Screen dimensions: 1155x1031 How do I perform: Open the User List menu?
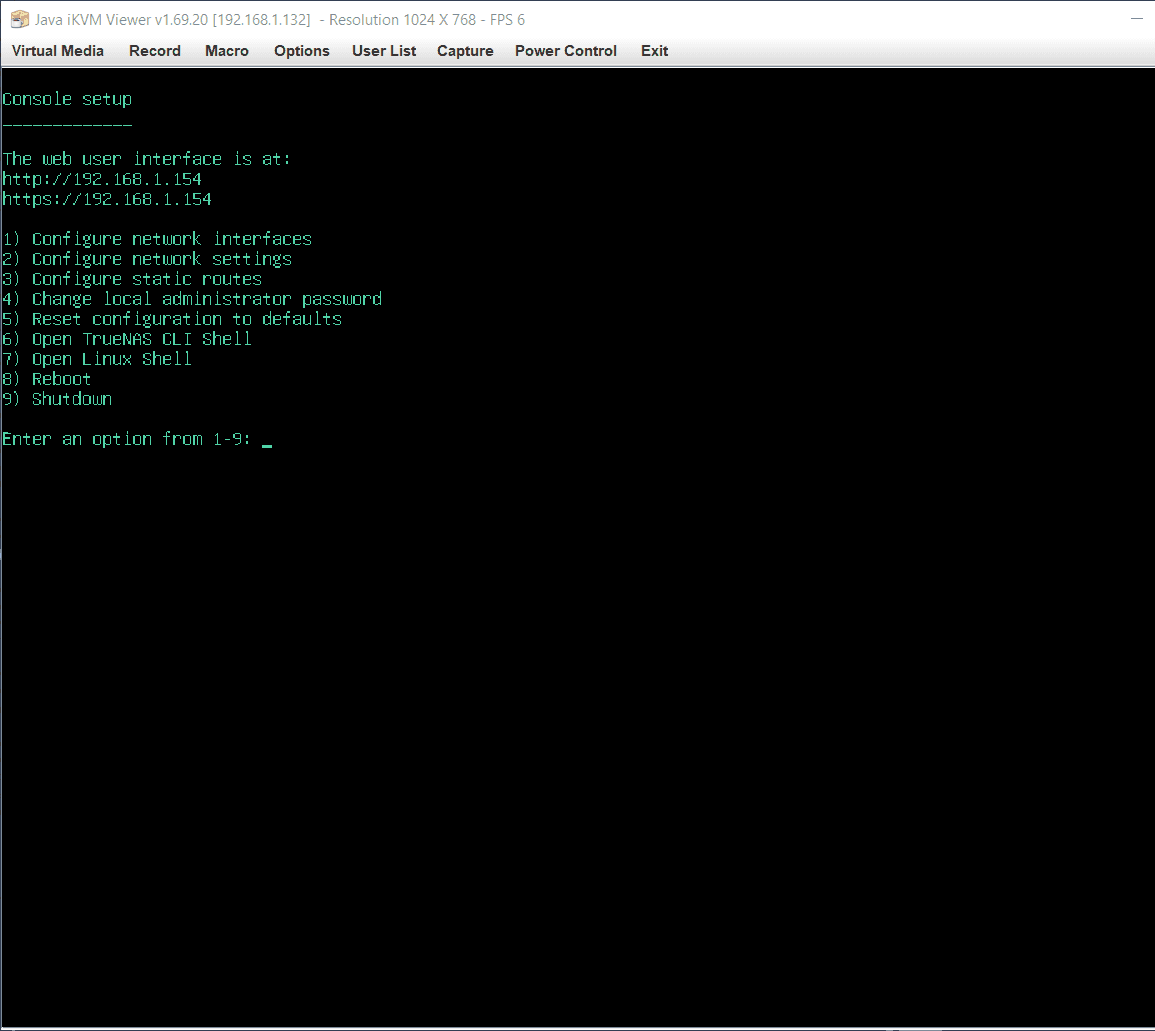(384, 51)
